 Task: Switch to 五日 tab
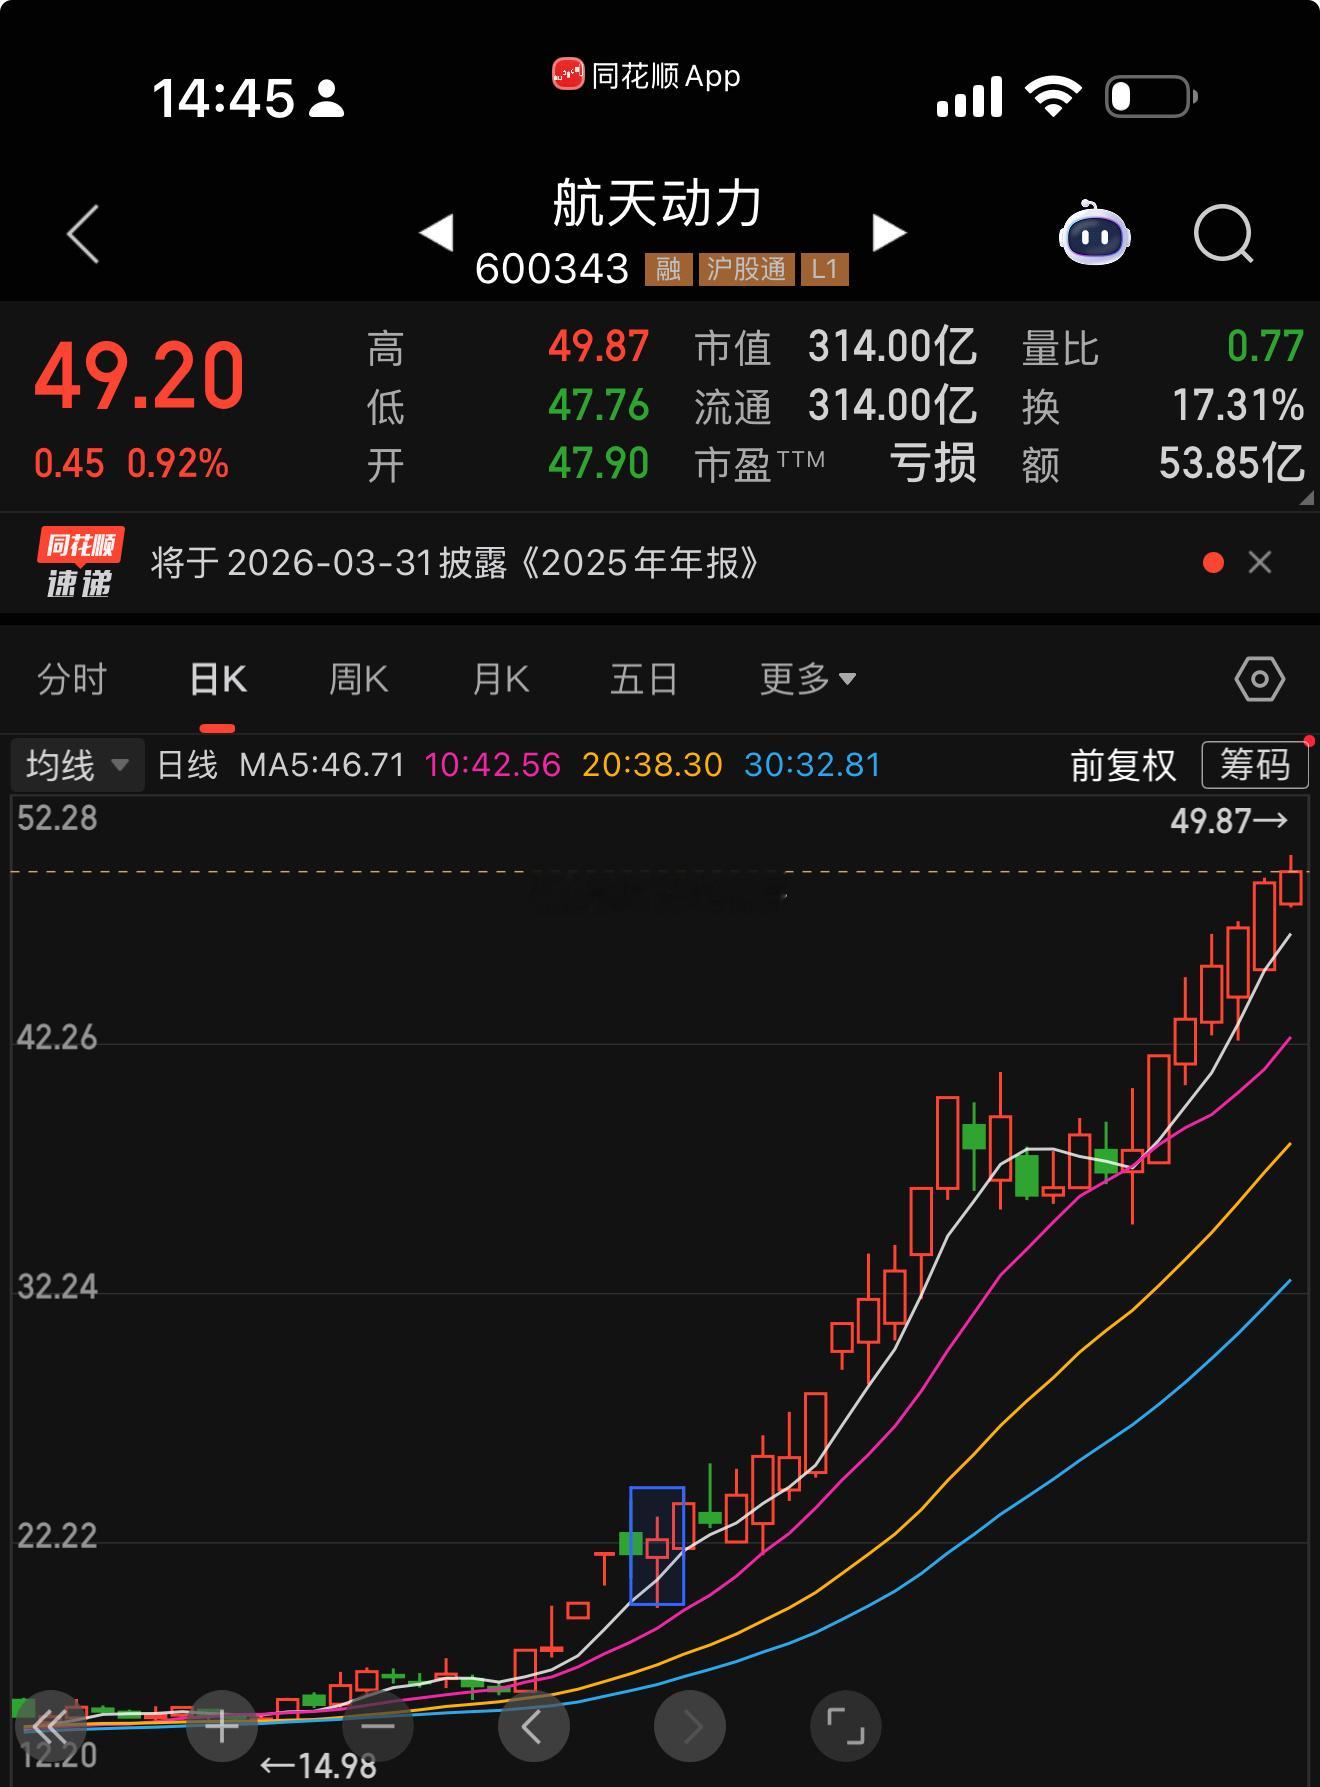click(x=644, y=680)
